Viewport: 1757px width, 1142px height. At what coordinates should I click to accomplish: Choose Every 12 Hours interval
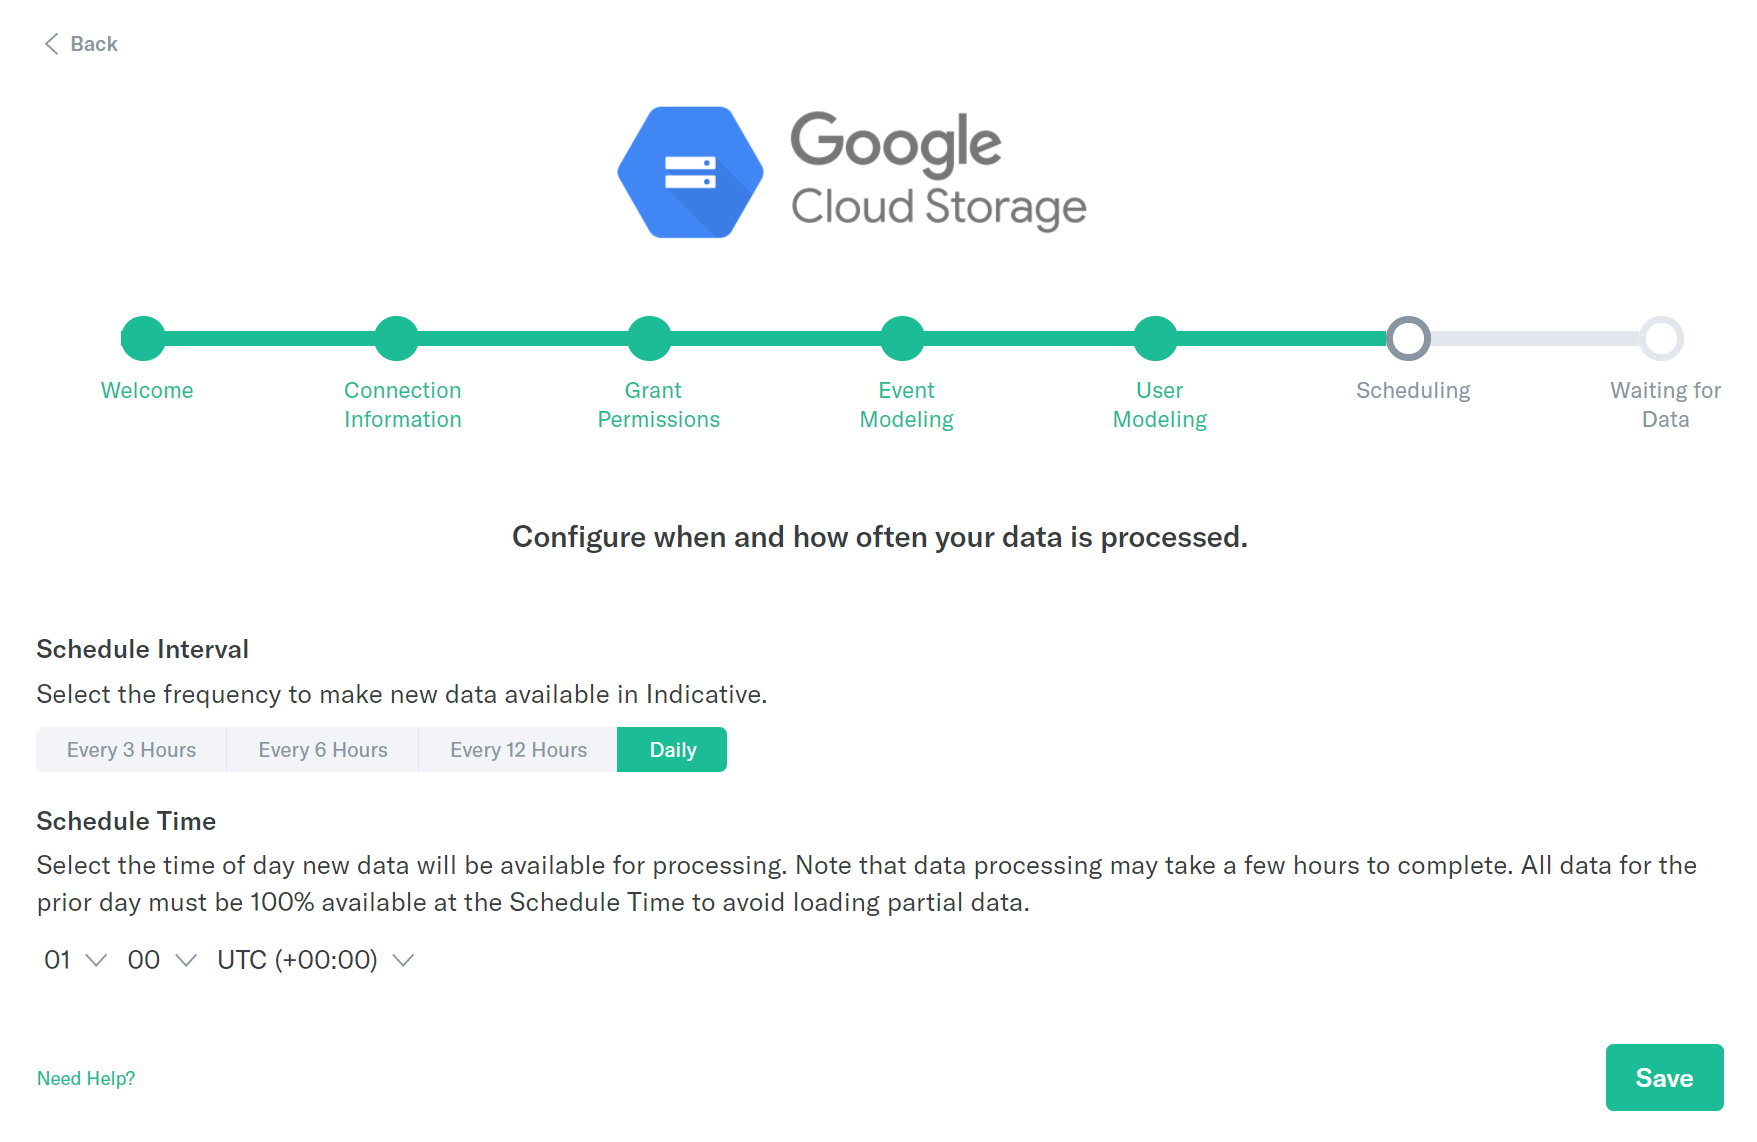[518, 750]
